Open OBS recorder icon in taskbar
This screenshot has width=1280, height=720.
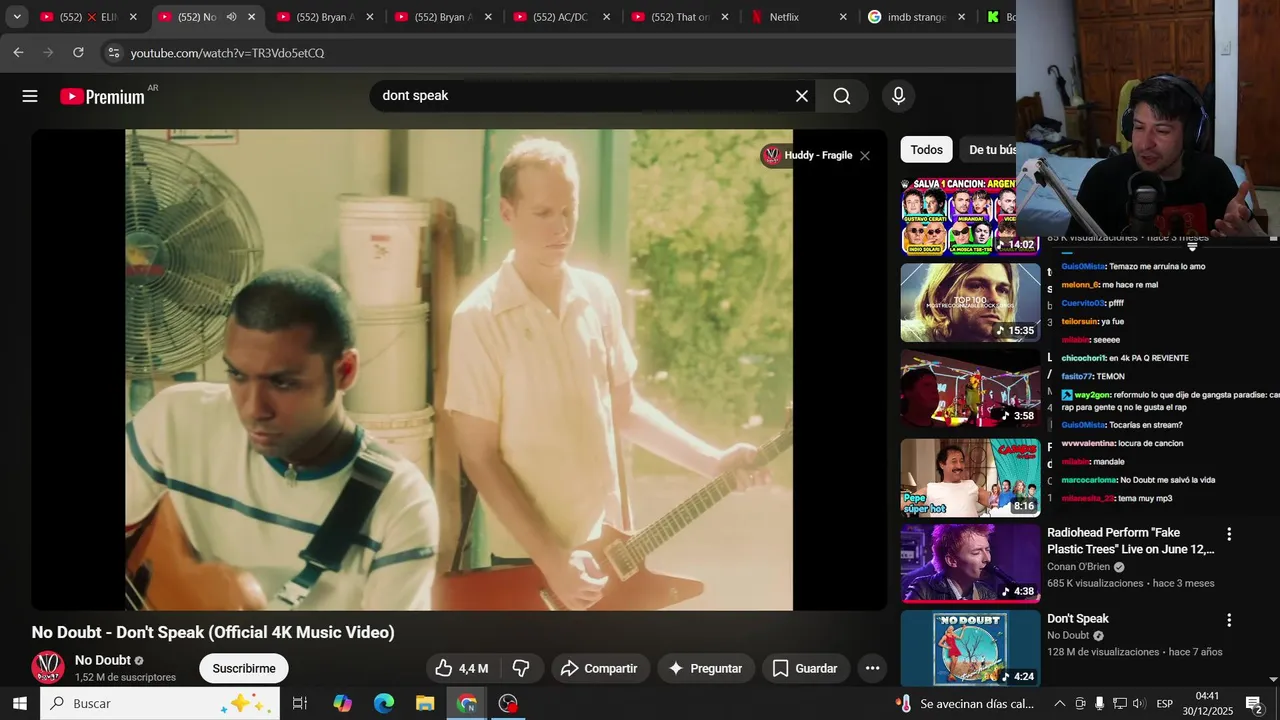(508, 703)
